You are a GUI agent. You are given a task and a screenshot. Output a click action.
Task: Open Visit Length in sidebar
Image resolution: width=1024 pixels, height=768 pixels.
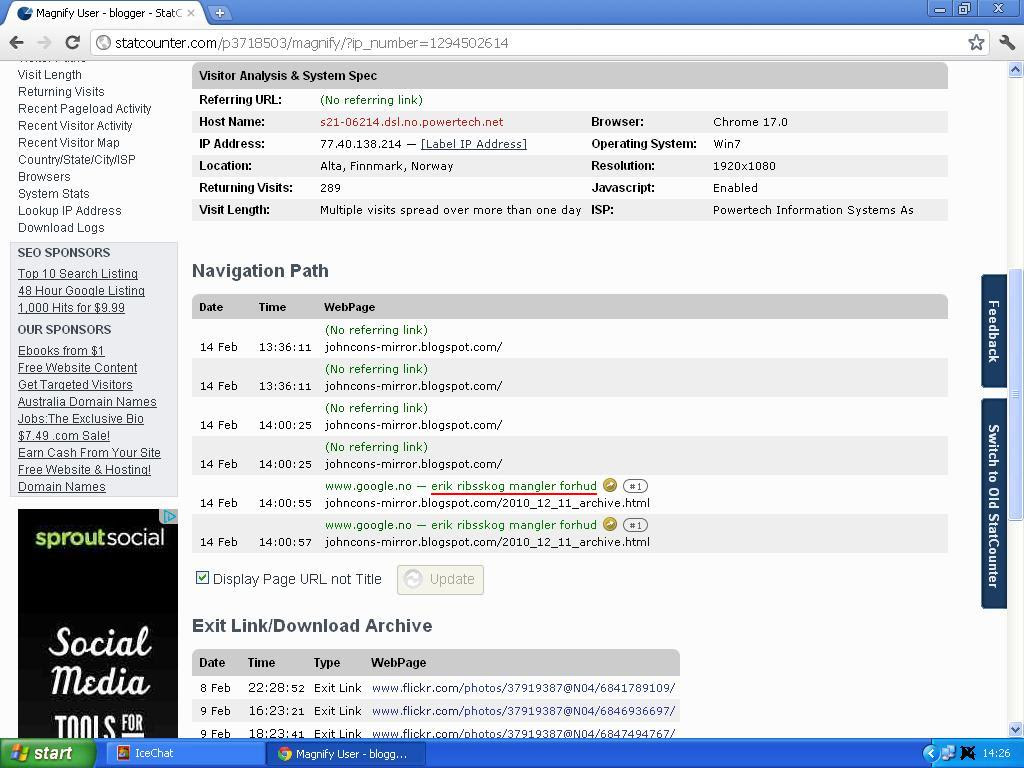click(x=50, y=75)
